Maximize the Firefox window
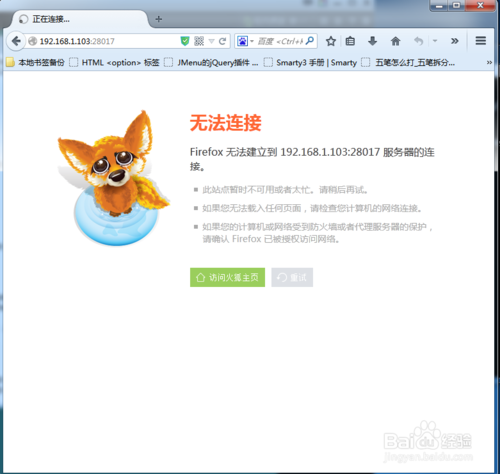 (x=456, y=6)
